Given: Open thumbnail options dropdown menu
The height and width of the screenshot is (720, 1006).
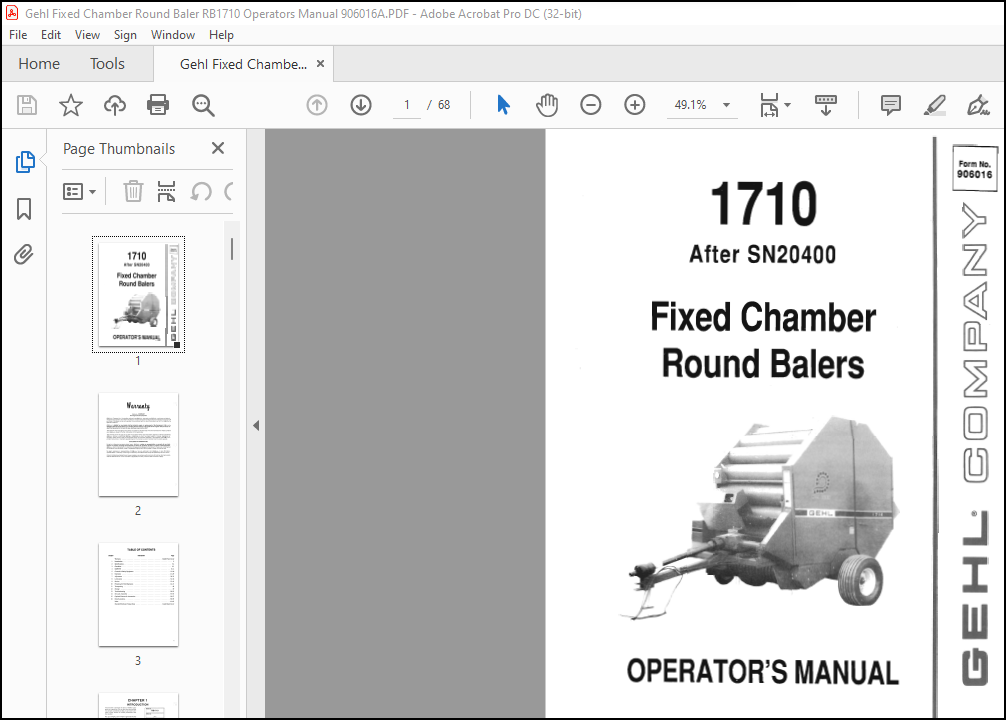Looking at the screenshot, I should [x=80, y=191].
